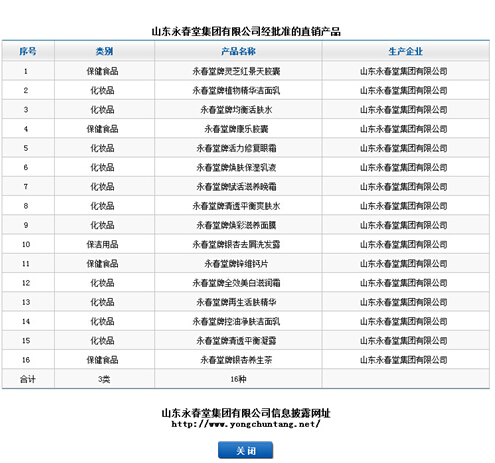Click 山东永春堂集团有限公司 in row 1
This screenshot has height=463, width=495.
point(404,71)
